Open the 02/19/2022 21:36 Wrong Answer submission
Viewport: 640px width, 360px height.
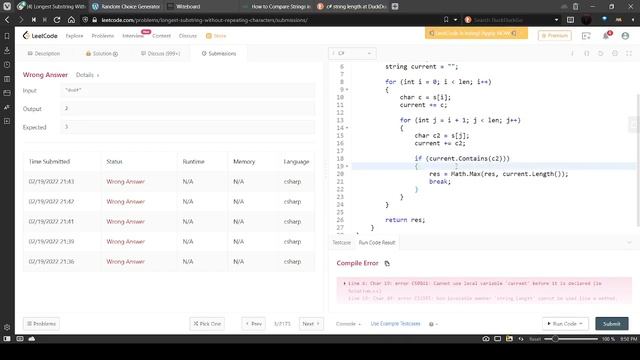pyautogui.click(x=125, y=262)
